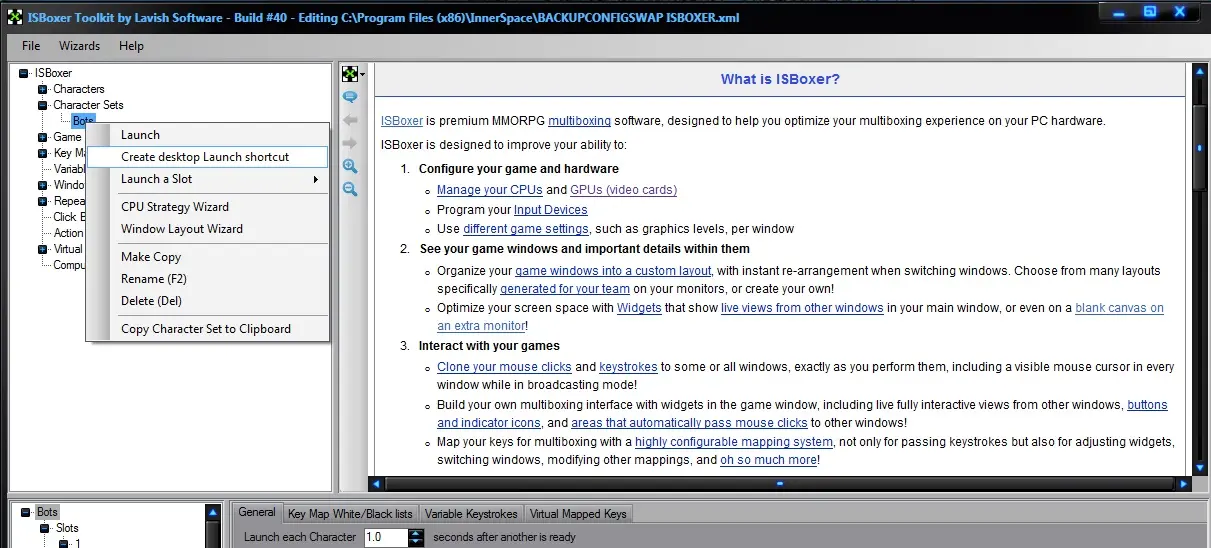Click the zoom in magnifier icon
The width and height of the screenshot is (1211, 548).
pyautogui.click(x=350, y=166)
